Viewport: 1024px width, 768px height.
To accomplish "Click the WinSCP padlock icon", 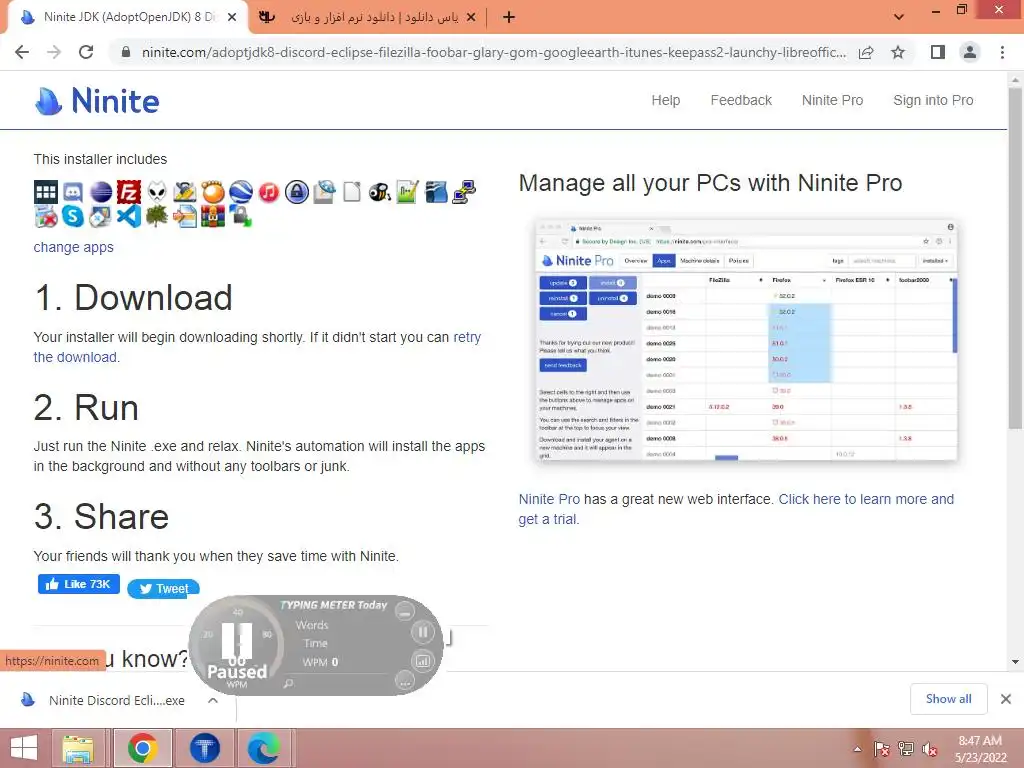I will coord(240,216).
